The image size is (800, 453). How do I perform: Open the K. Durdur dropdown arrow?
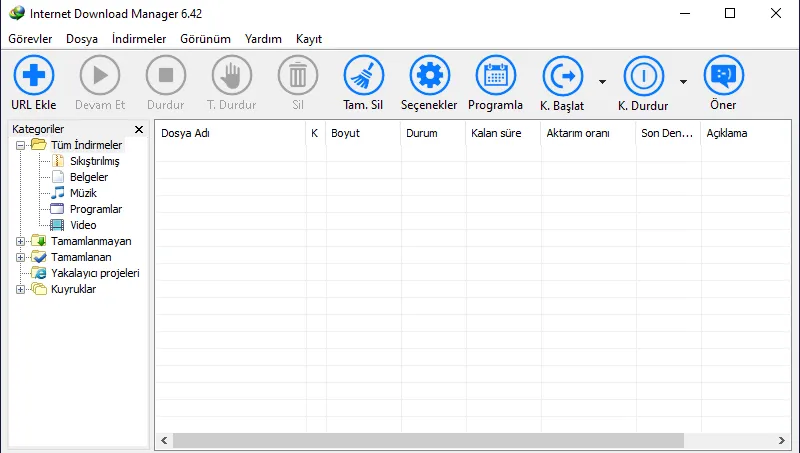(x=683, y=82)
